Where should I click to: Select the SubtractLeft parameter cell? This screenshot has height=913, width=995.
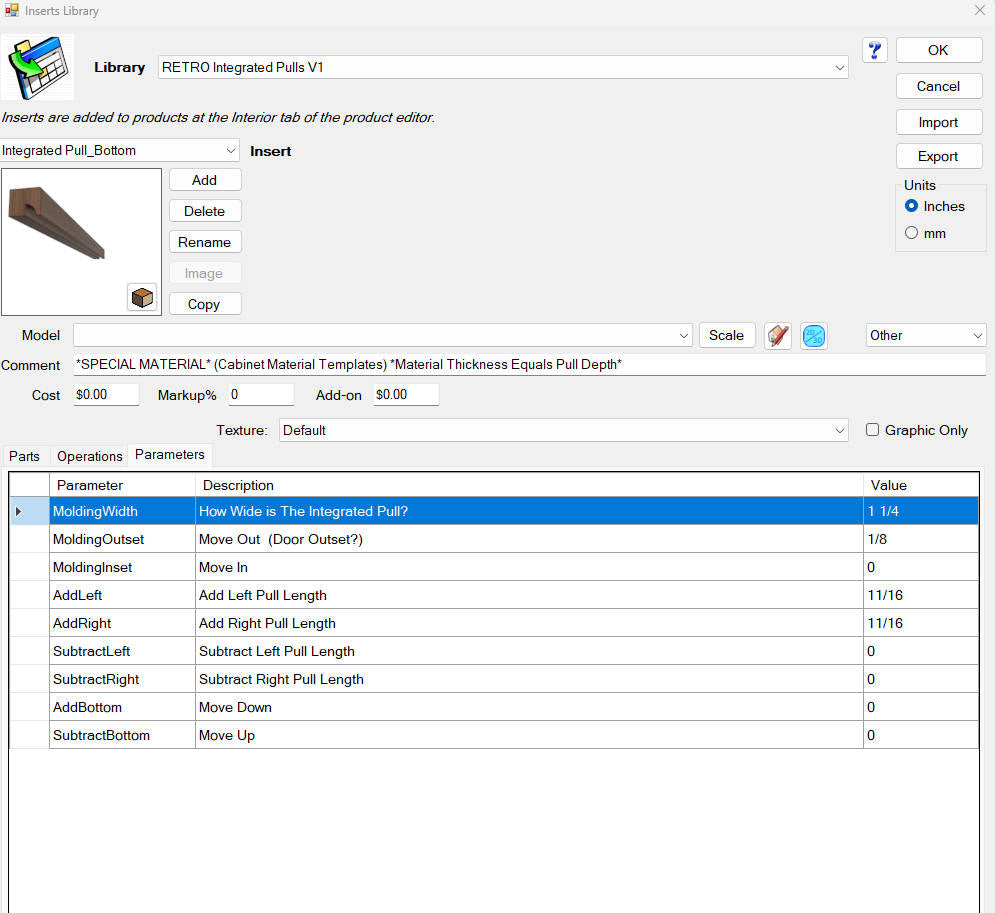pos(122,650)
